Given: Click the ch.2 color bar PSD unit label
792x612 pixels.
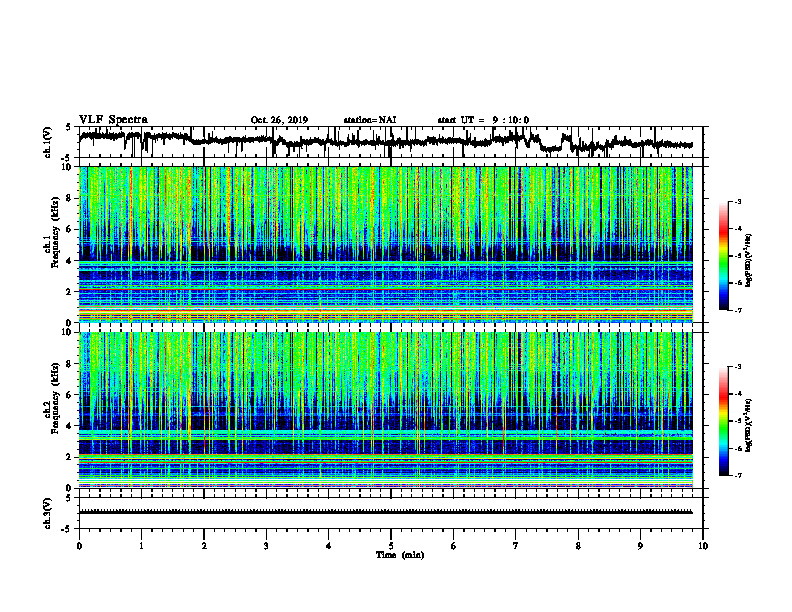Looking at the screenshot, I should (748, 425).
